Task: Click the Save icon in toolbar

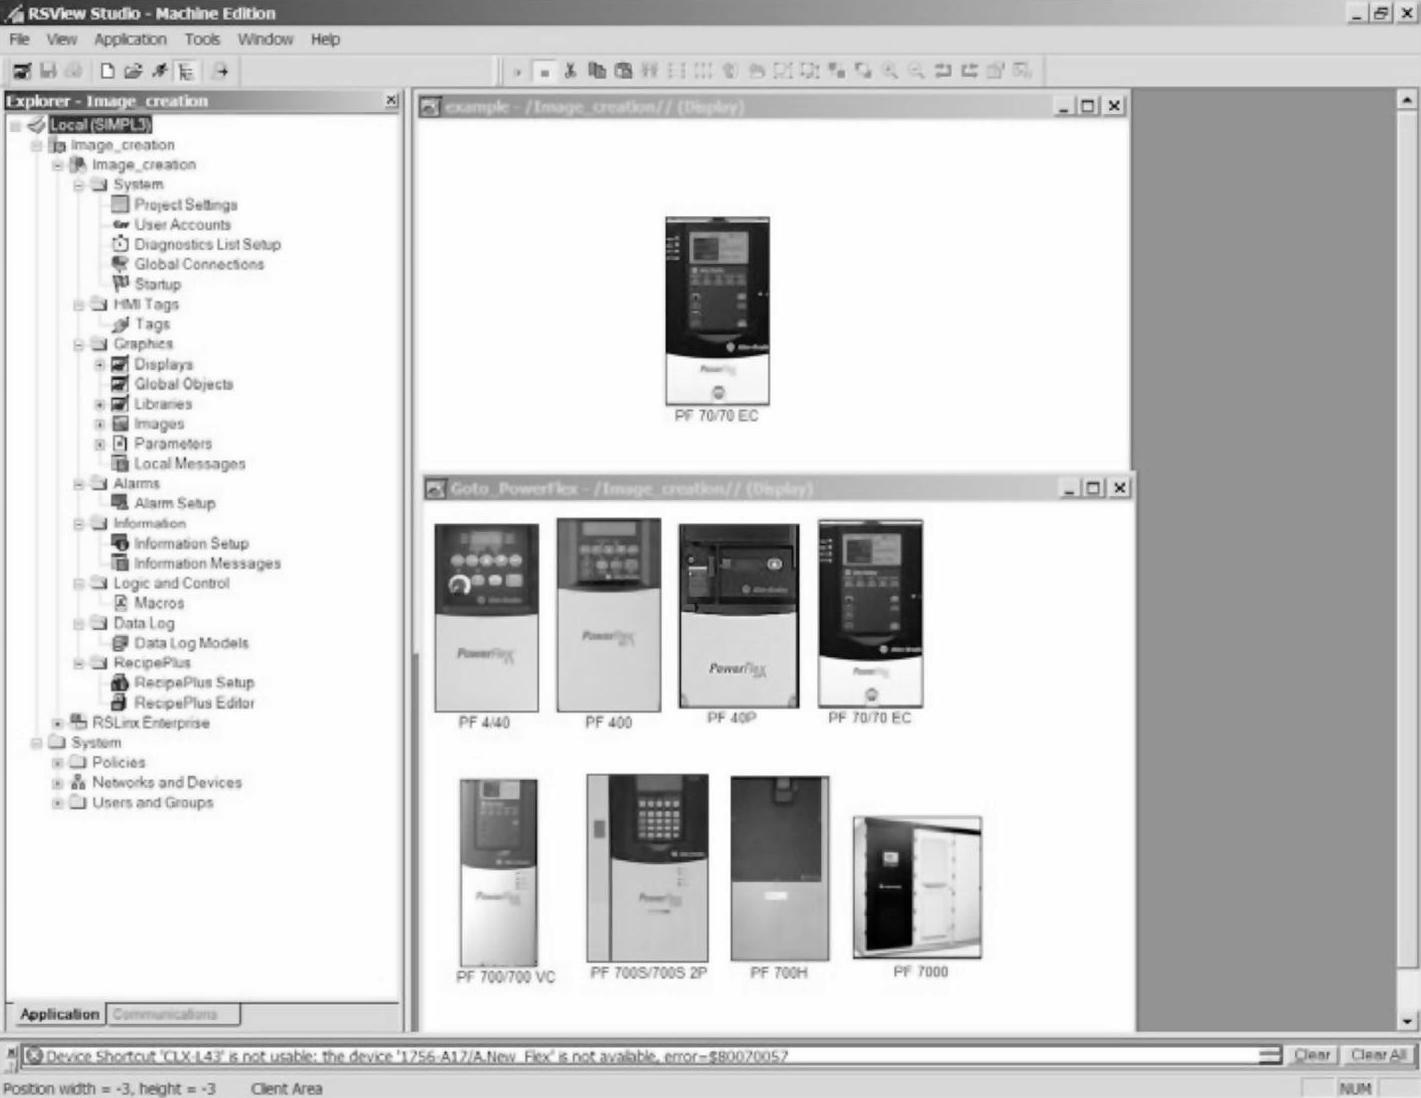Action: tap(48, 71)
